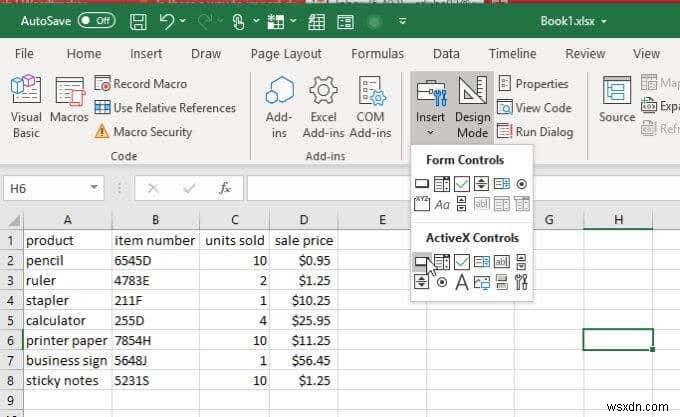Open Customize Quick Access Toolbar dropdown
The image size is (680, 417).
tap(402, 21)
